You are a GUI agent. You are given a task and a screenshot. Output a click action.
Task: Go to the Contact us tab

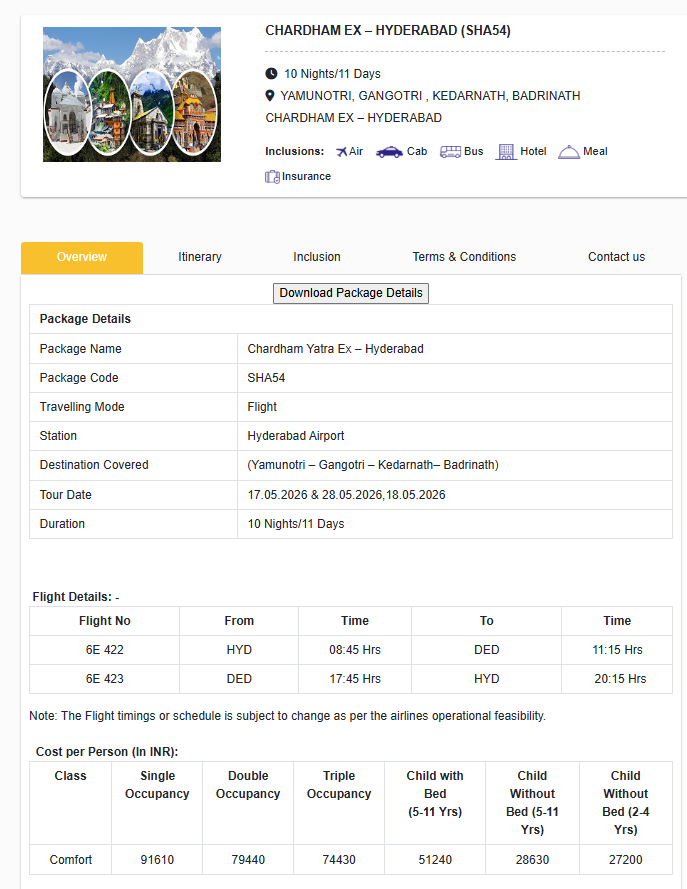(x=616, y=257)
